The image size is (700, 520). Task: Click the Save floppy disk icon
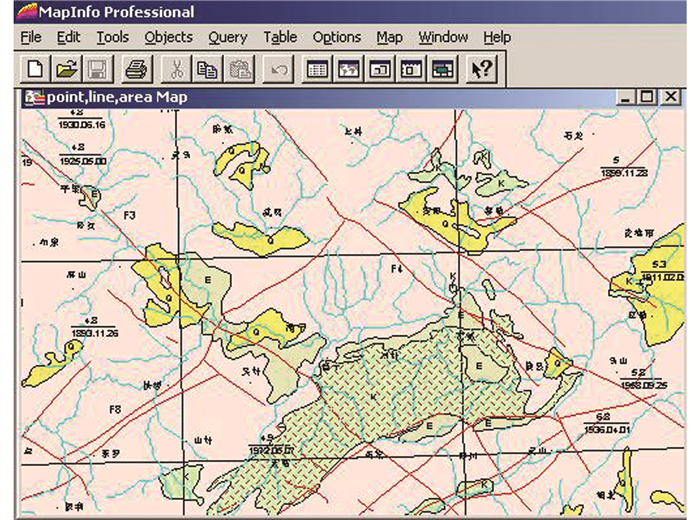pos(97,69)
